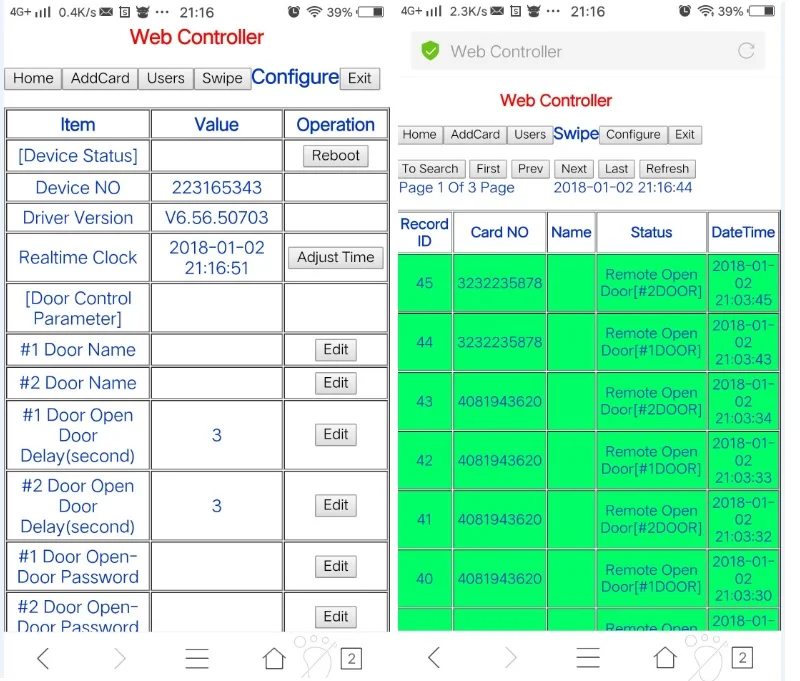Click To Search button
Screen dimensions: 800x681
tap(430, 169)
